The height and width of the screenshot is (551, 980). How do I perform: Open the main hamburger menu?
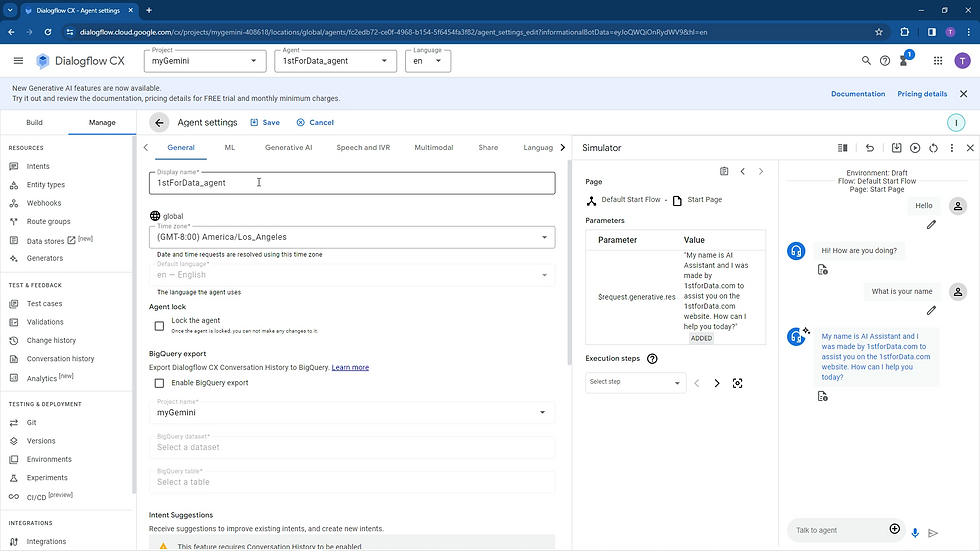point(18,61)
